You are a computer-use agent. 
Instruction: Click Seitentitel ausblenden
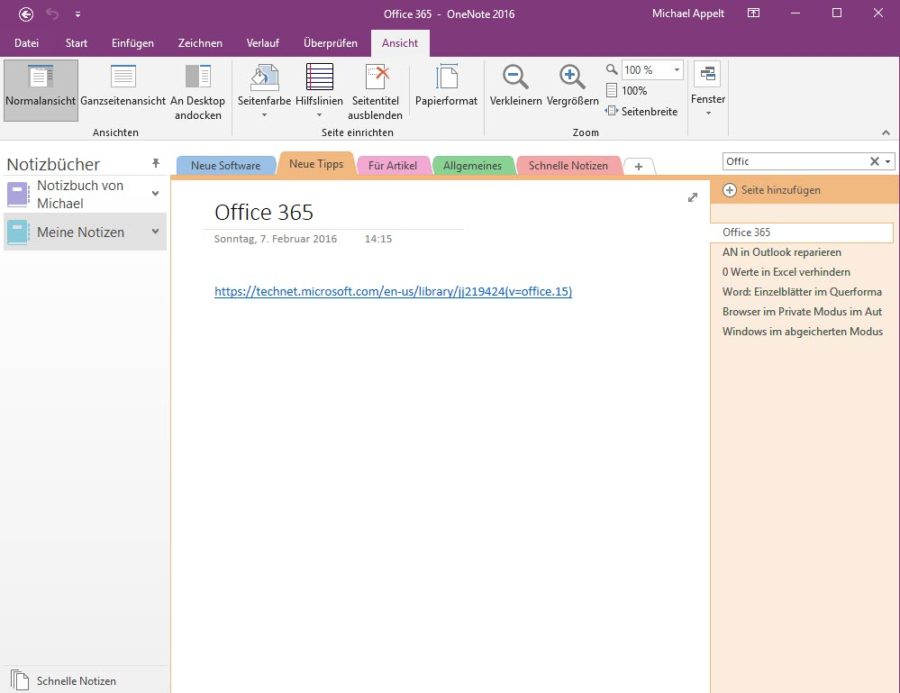pos(375,92)
